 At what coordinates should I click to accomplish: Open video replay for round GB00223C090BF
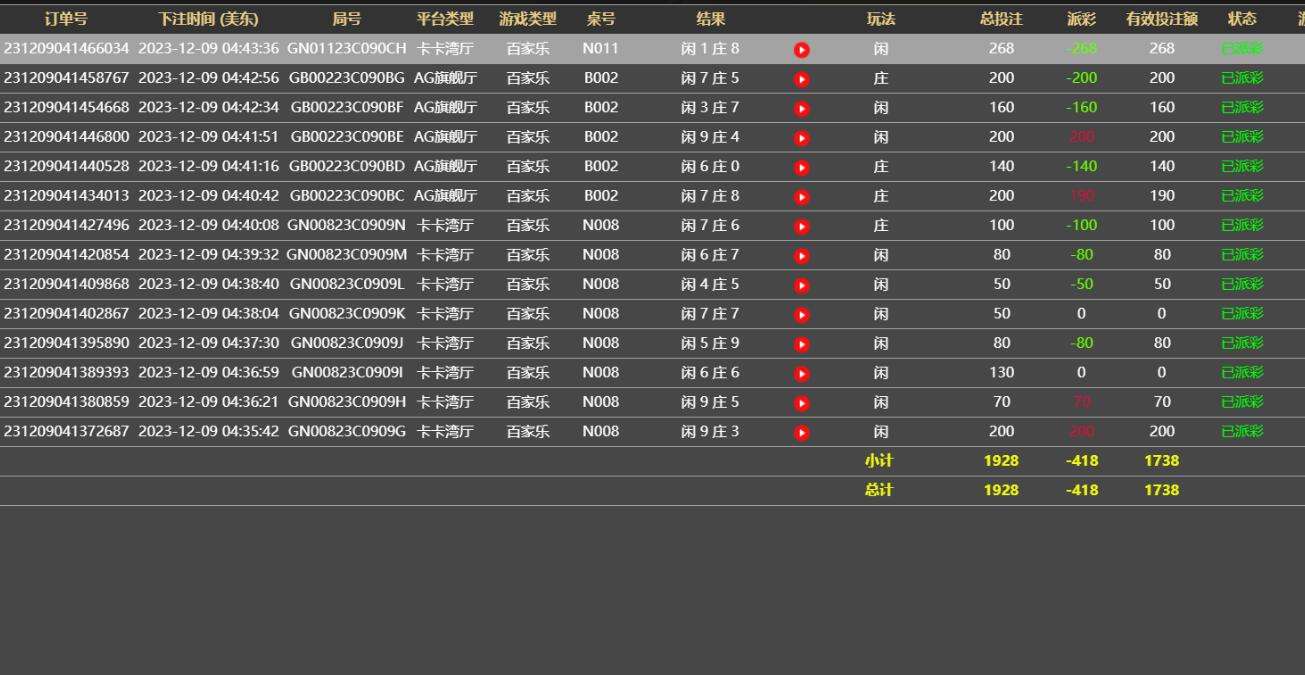point(801,109)
